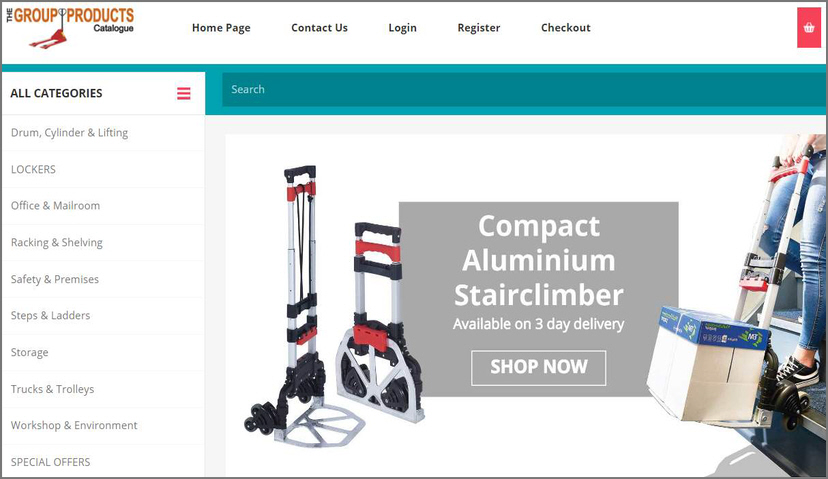The width and height of the screenshot is (828, 479).
Task: Open the Register page
Action: point(478,28)
